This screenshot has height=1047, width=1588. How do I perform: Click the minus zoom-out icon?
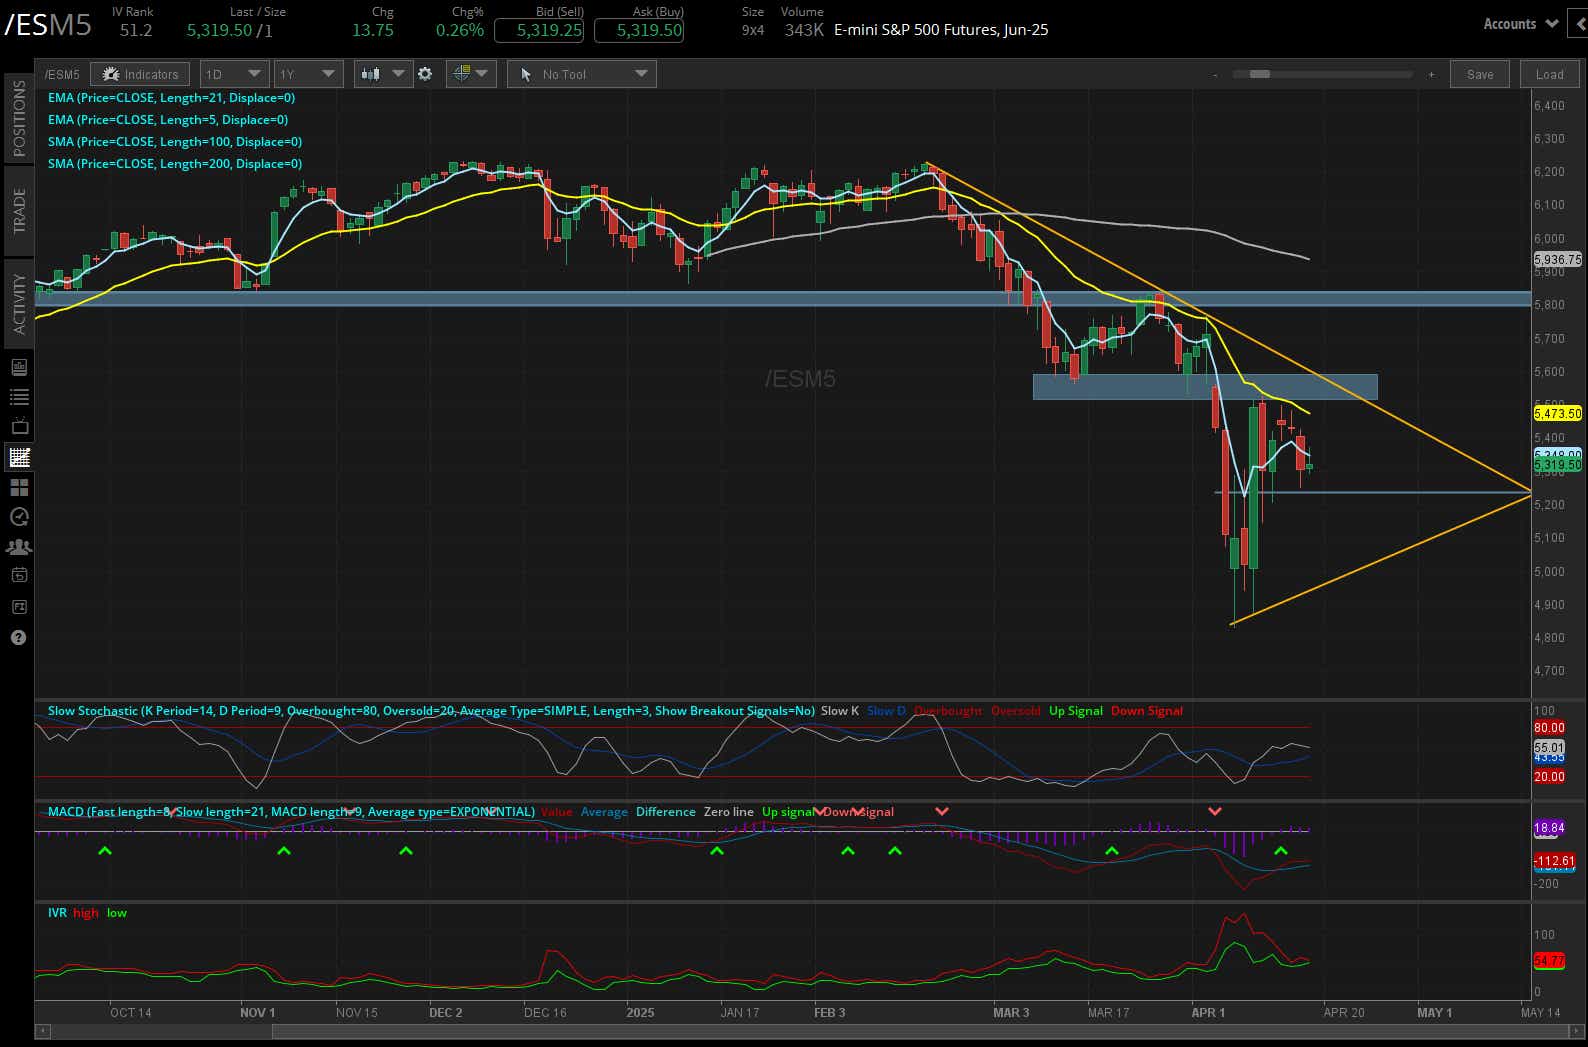tap(1215, 74)
